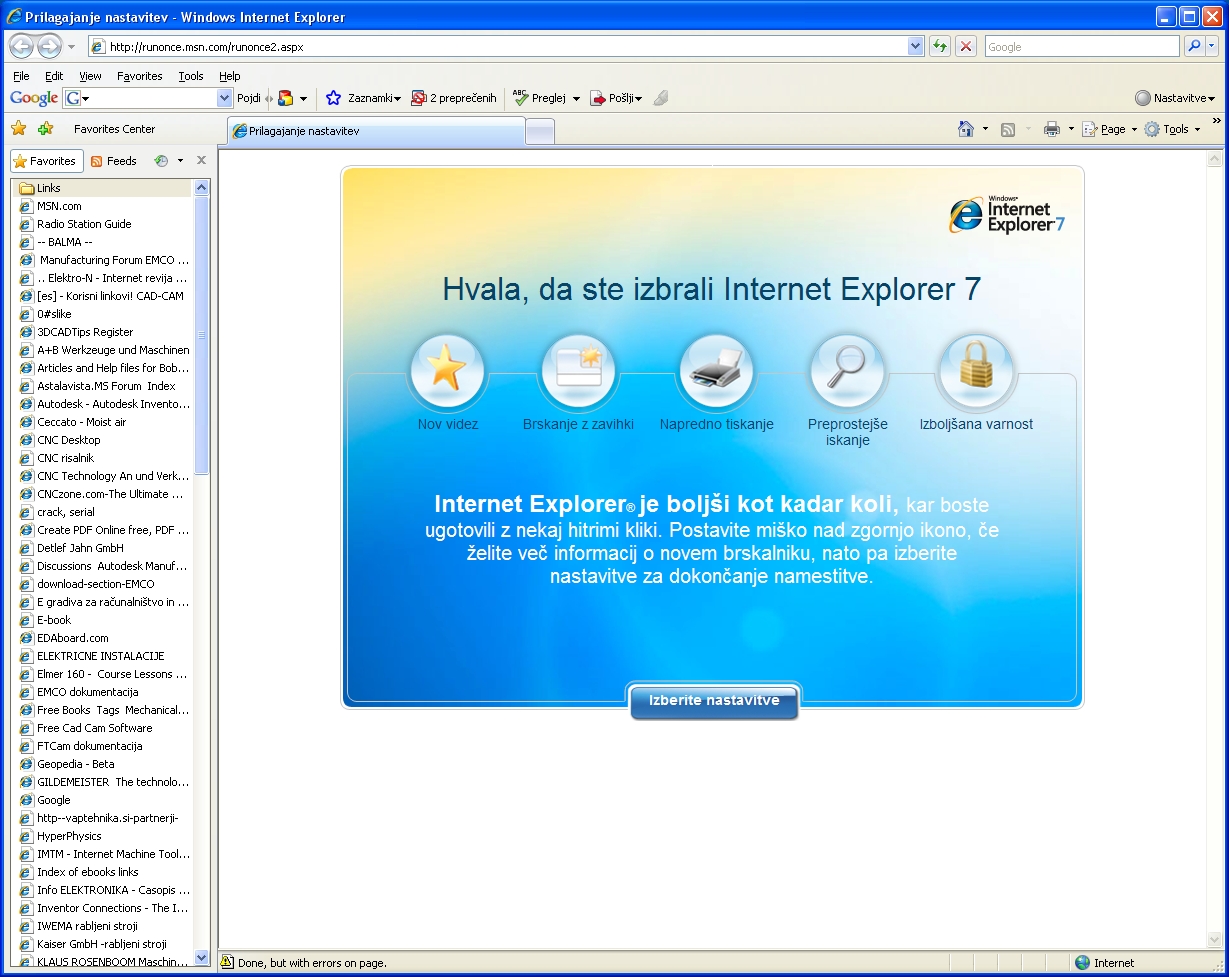Click the search magnifier button
The width and height of the screenshot is (1229, 977).
click(1193, 46)
